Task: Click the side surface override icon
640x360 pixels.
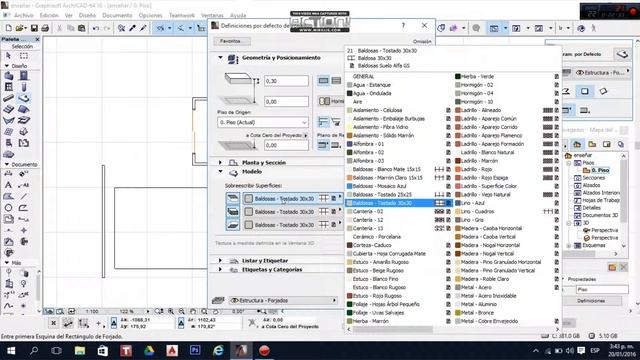Action: point(233,211)
